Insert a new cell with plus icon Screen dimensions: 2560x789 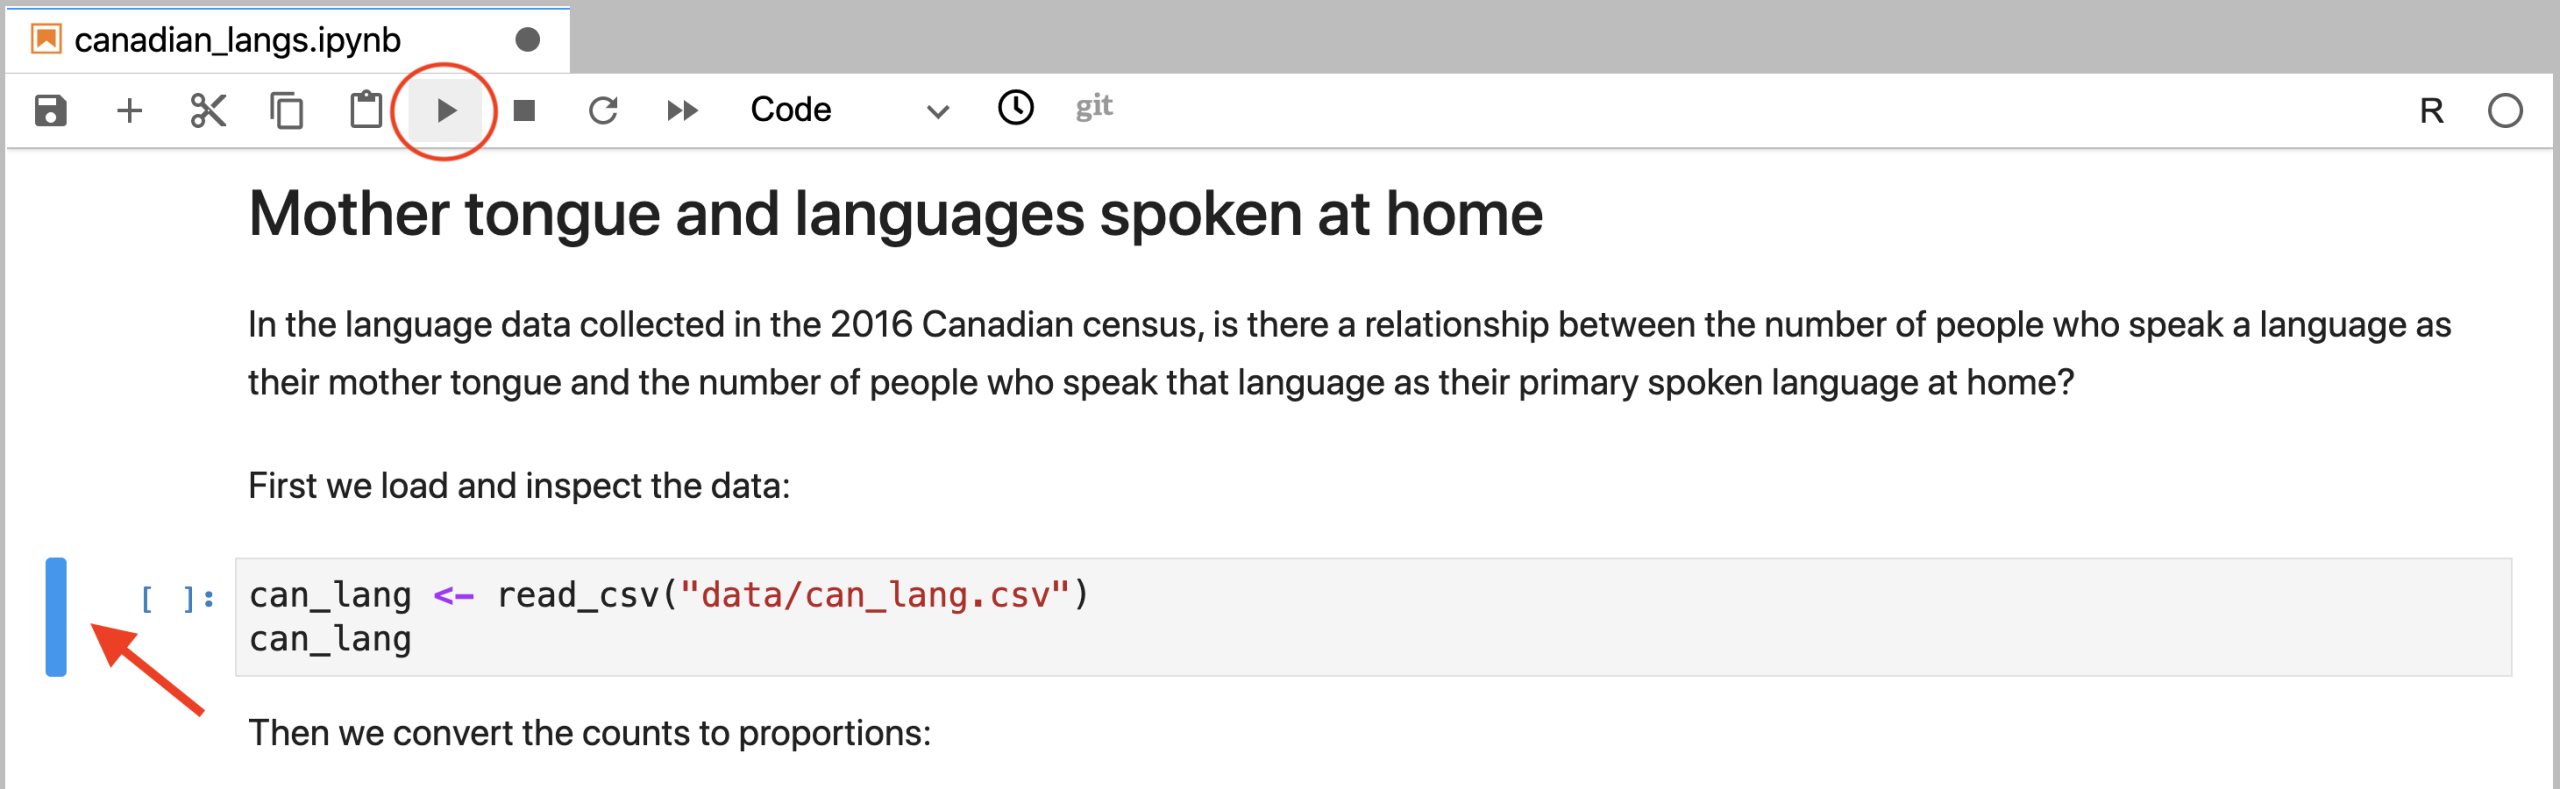[x=129, y=110]
